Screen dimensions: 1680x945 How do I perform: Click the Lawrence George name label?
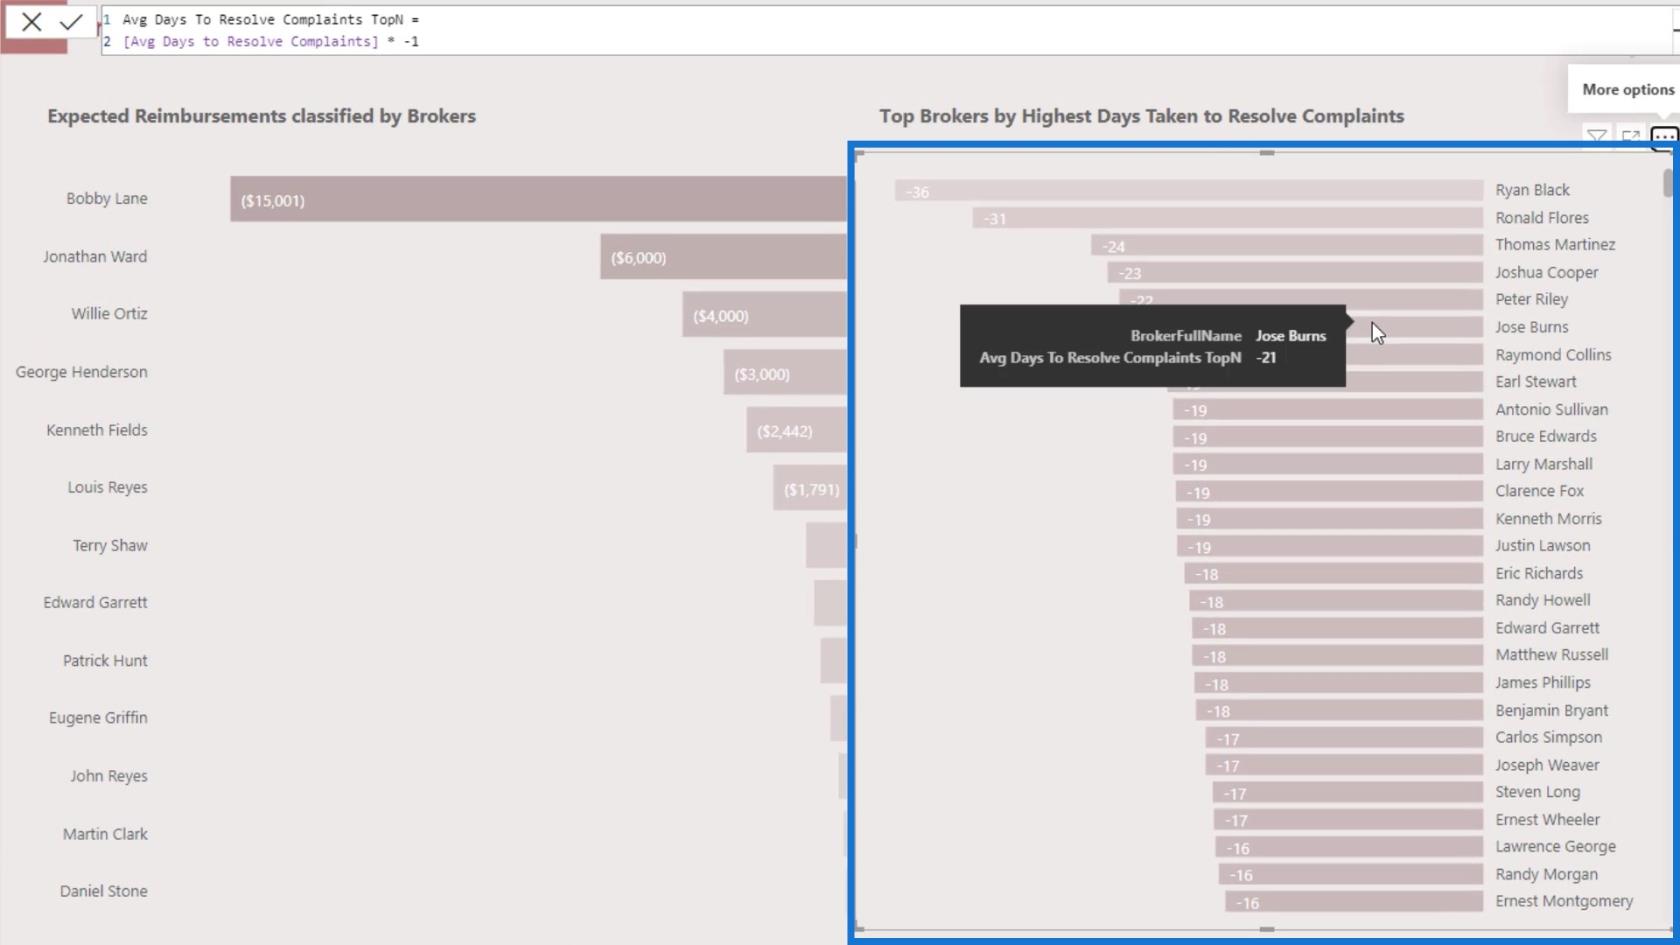tap(1556, 847)
